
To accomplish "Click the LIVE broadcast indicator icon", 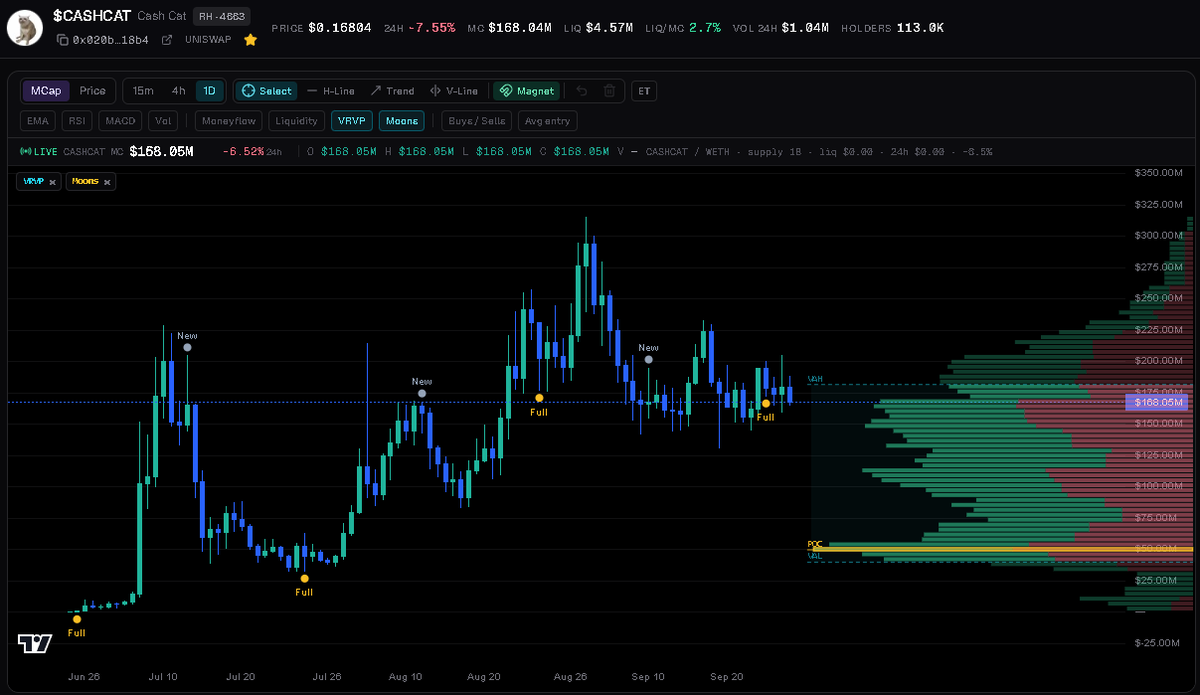I will pyautogui.click(x=26, y=152).
